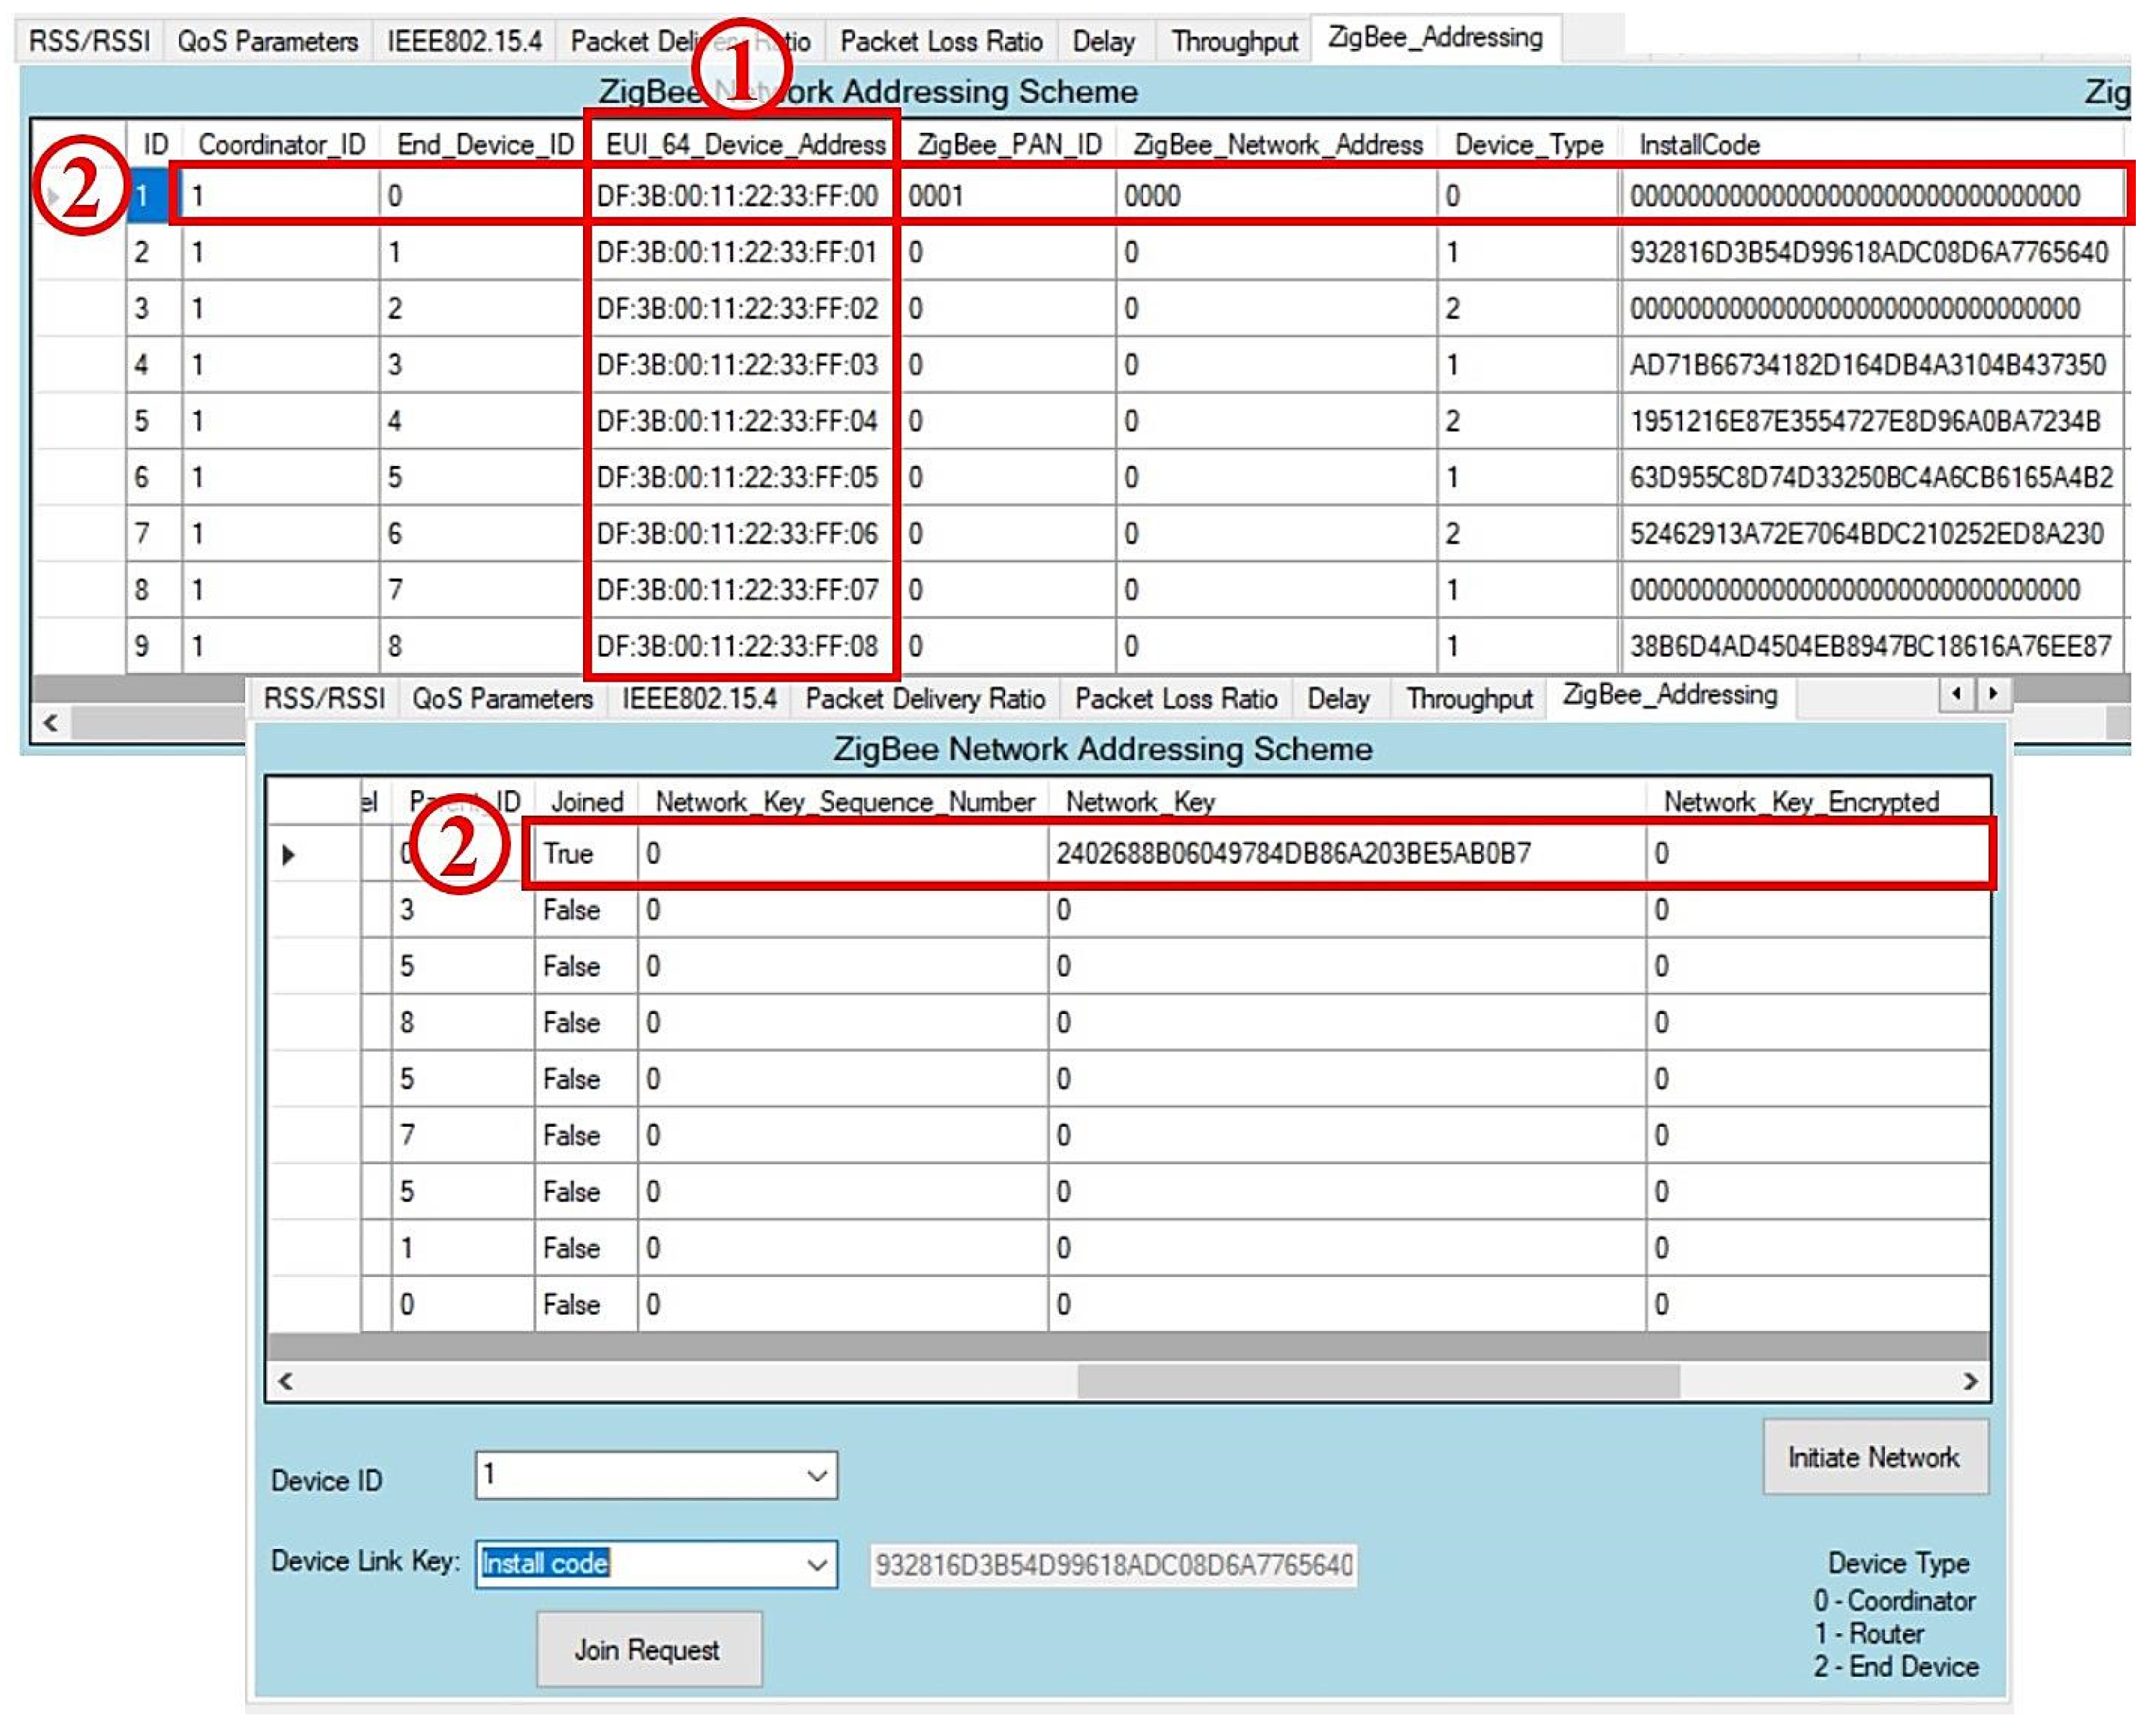The width and height of the screenshot is (2156, 1728).
Task: Open upper QoS Parameters tab
Action: click(x=267, y=42)
